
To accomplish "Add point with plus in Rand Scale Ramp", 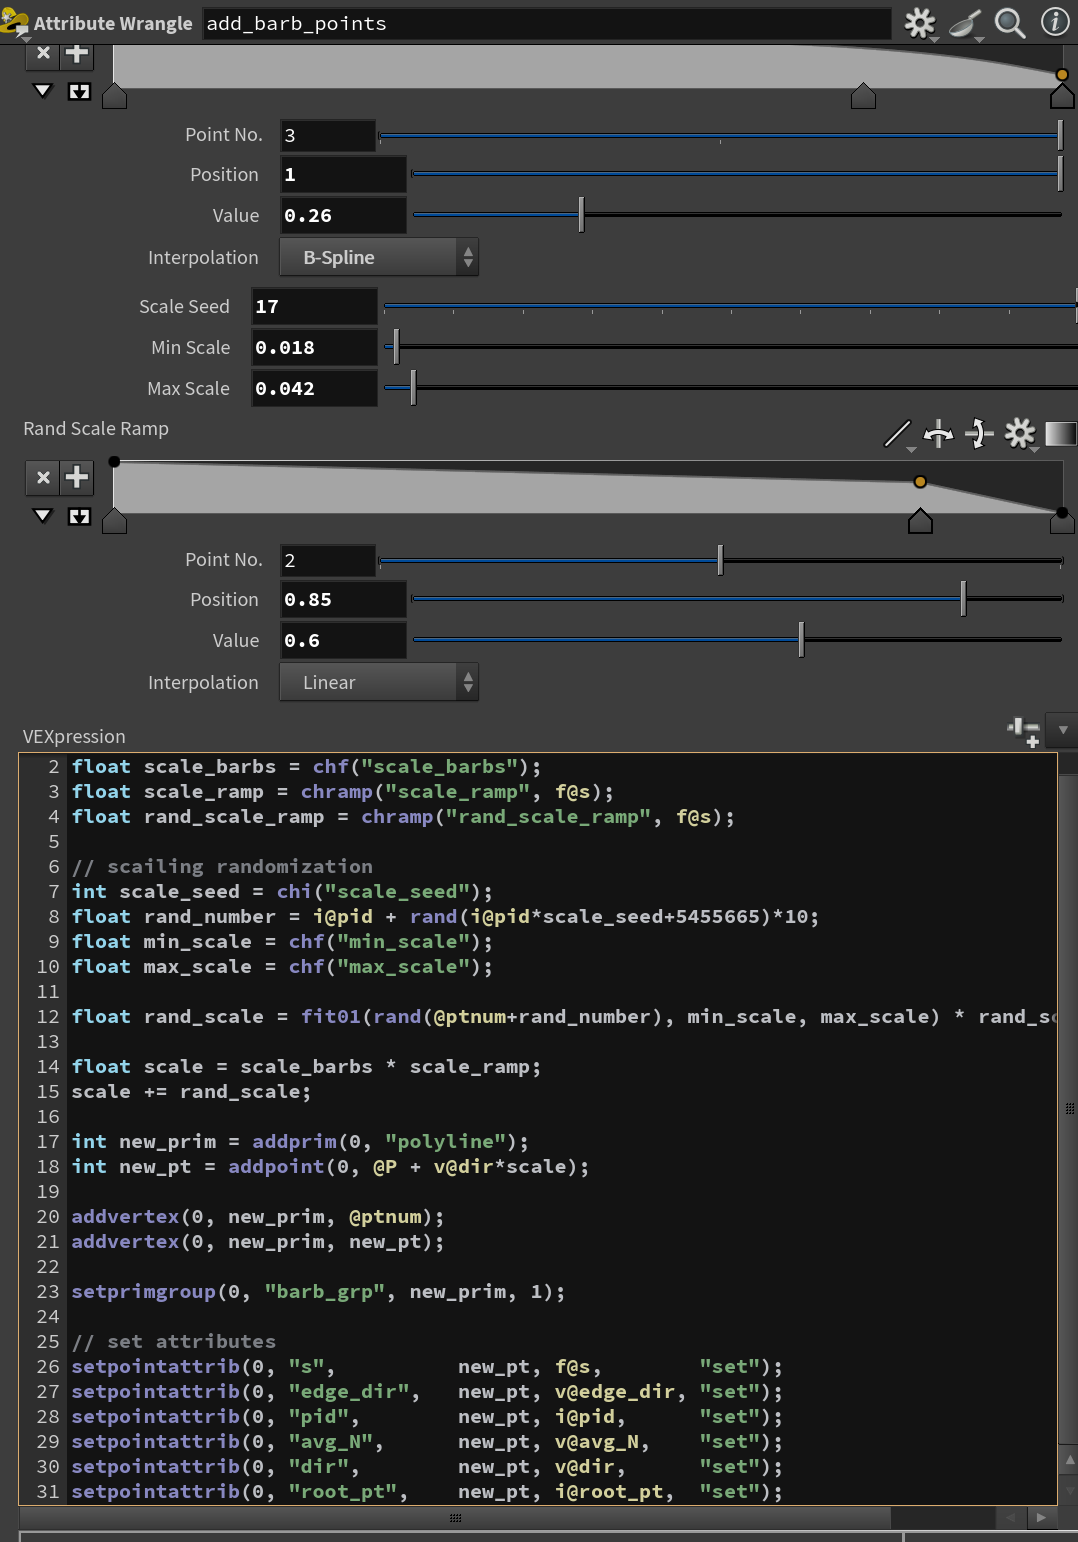I will pos(77,477).
